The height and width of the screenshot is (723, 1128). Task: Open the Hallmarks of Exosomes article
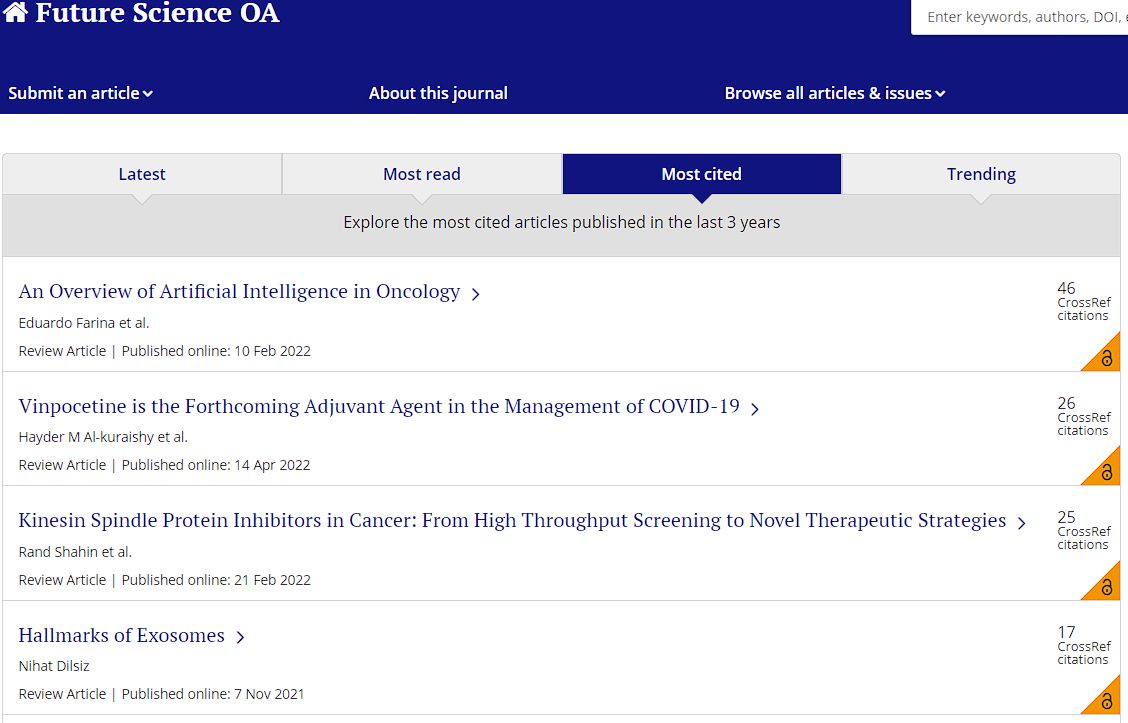tap(122, 635)
